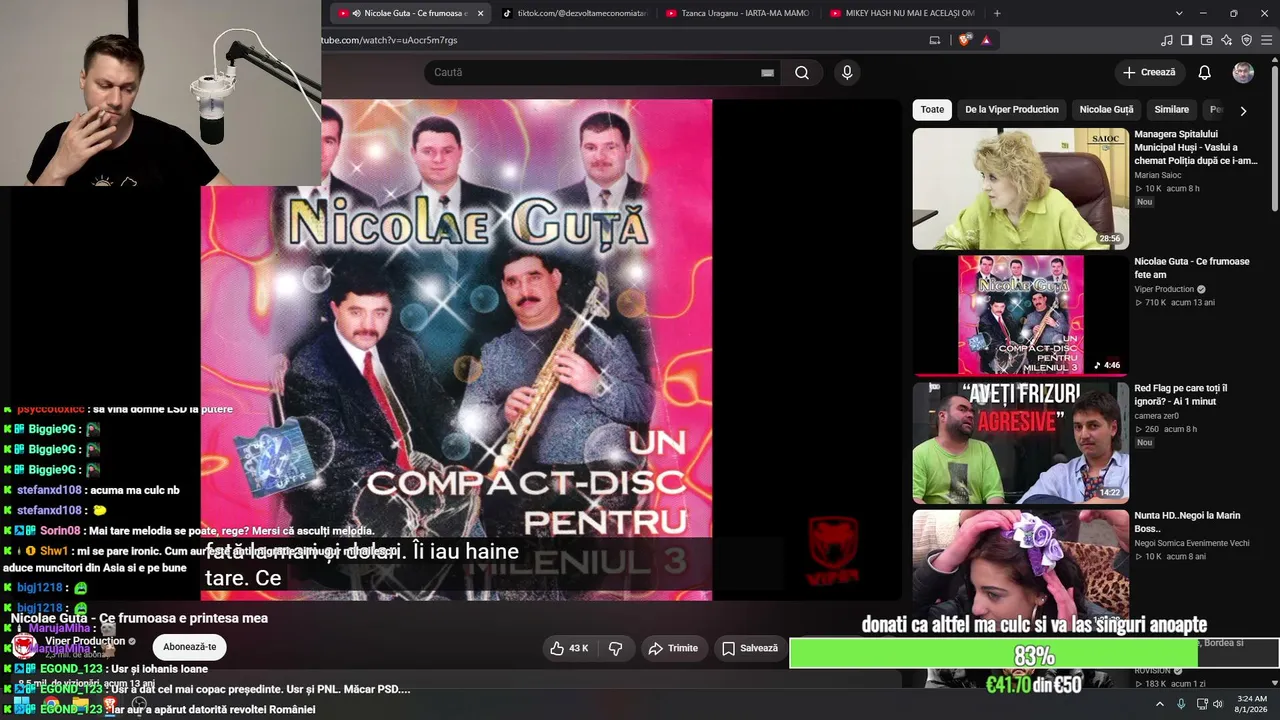Open the Managera Spitalului video thumbnail
1280x720 pixels.
1020,189
